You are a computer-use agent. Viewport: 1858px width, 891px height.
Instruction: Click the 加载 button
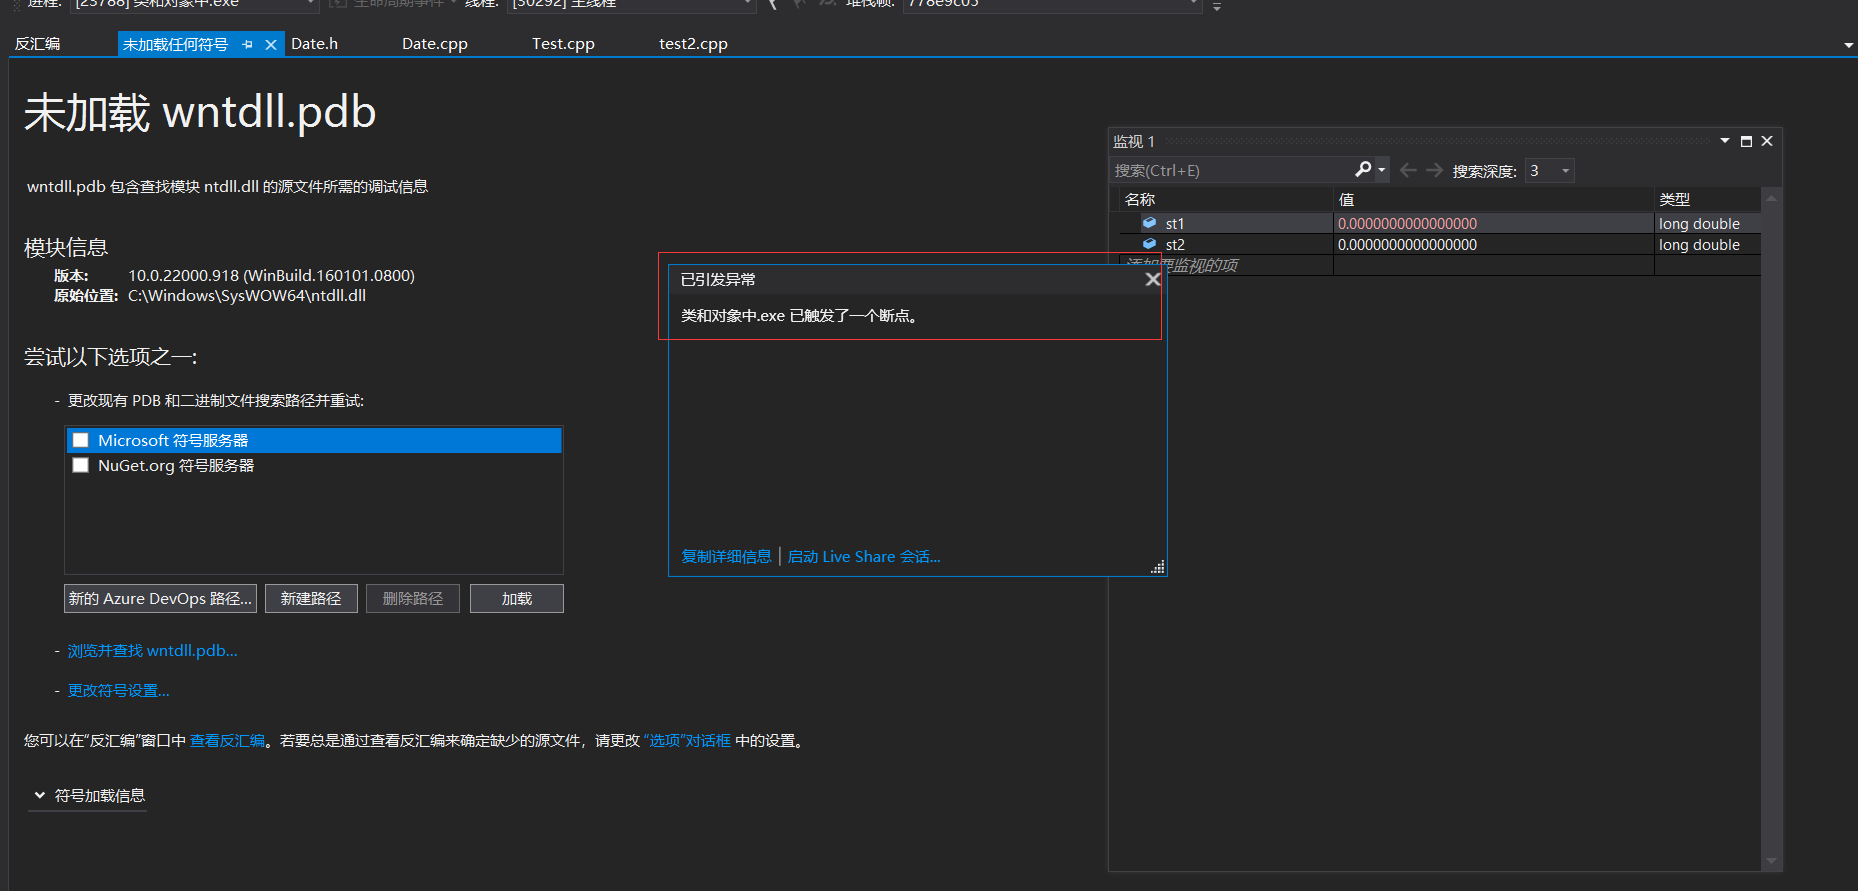tap(517, 598)
